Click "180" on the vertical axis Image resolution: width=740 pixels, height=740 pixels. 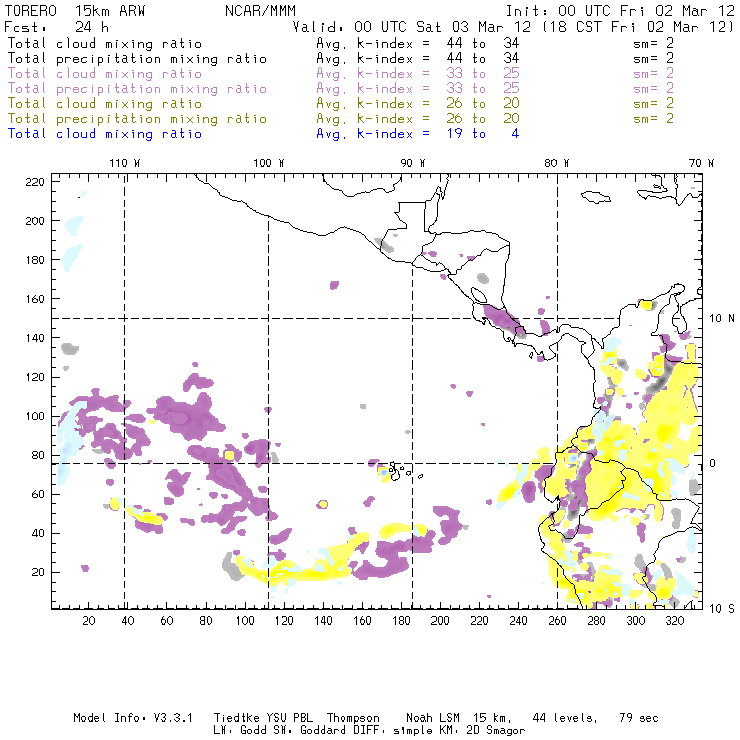[x=35, y=260]
